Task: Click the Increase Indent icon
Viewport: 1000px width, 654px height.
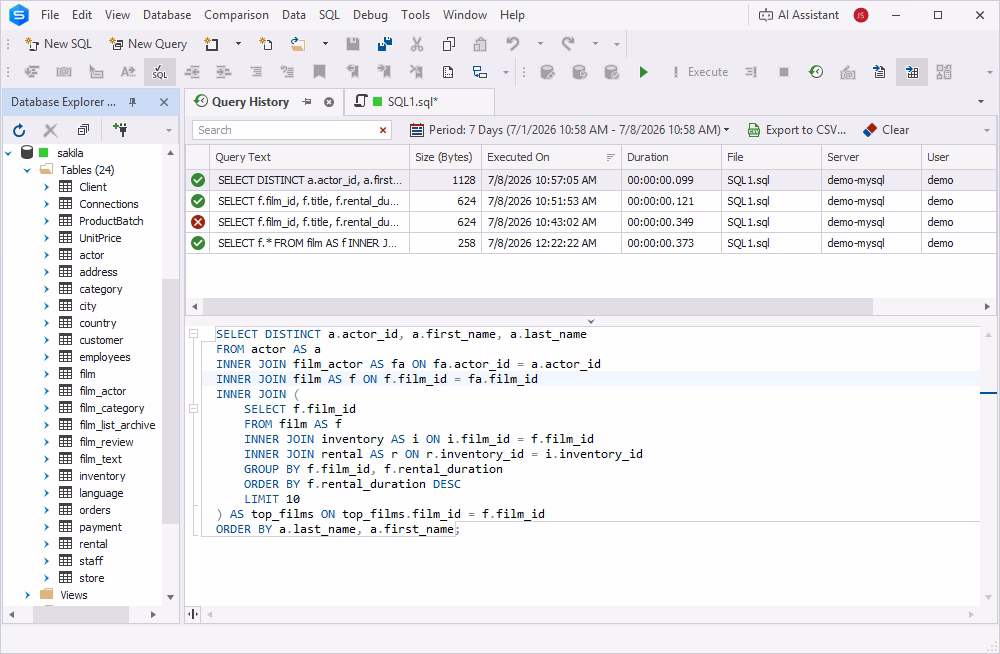Action: coord(223,72)
